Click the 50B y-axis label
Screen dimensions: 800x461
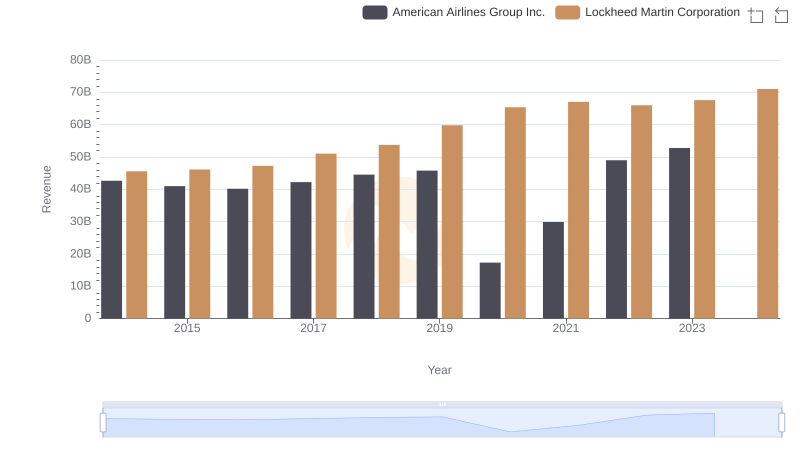click(81, 157)
